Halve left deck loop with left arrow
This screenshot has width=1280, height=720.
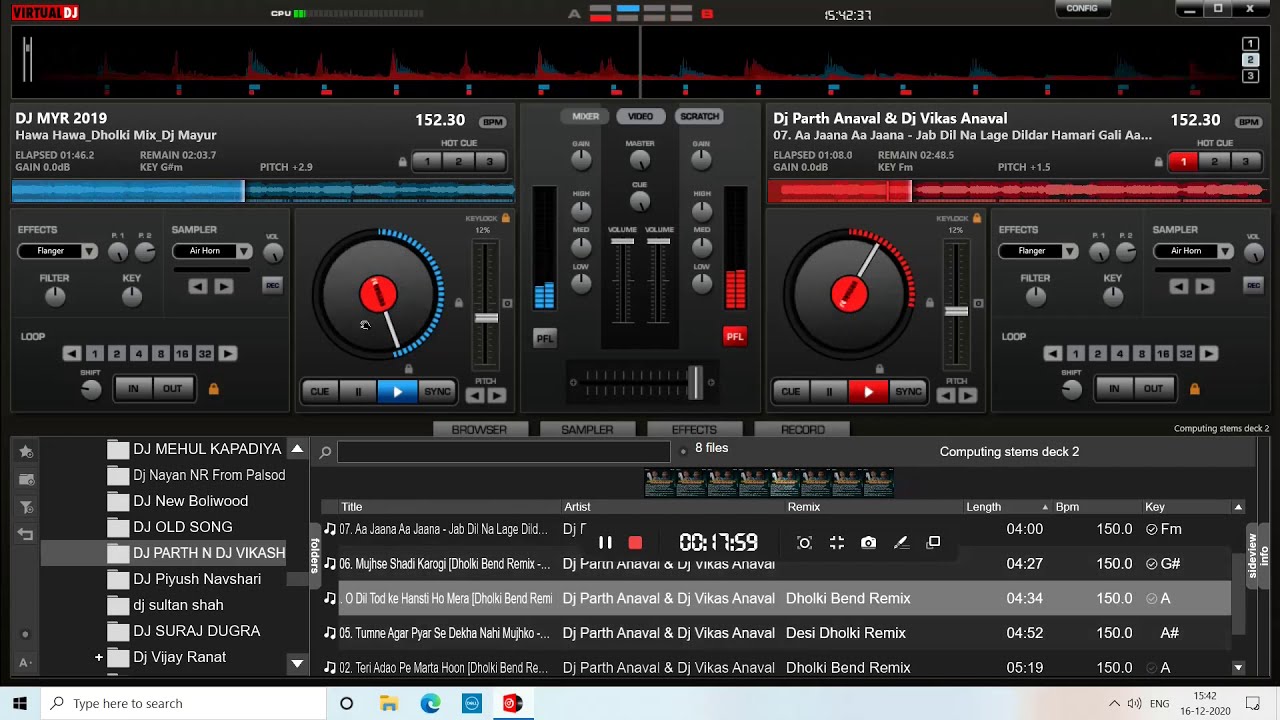71,353
